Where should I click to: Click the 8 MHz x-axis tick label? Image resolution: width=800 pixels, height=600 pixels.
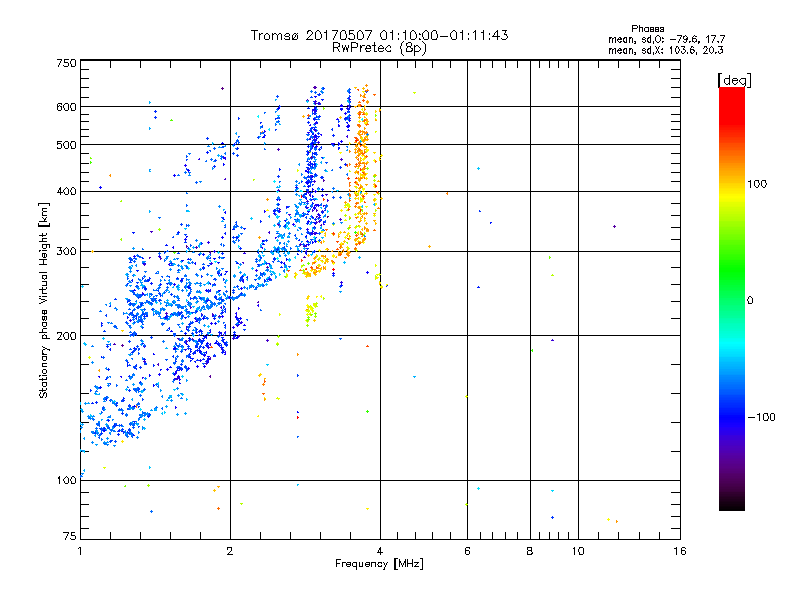530,551
